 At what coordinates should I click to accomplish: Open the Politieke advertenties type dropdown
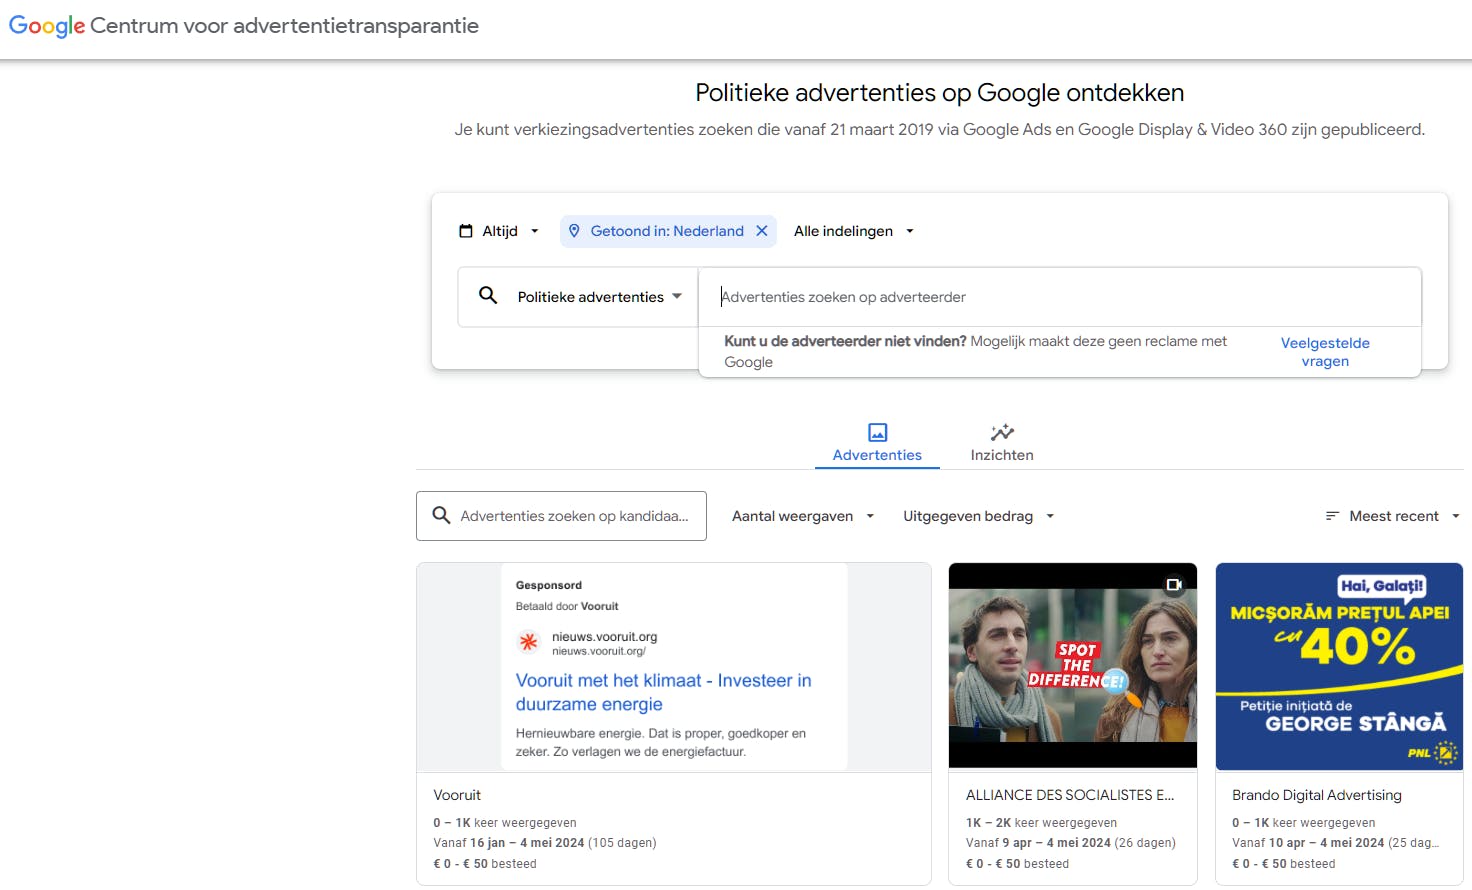click(x=599, y=297)
